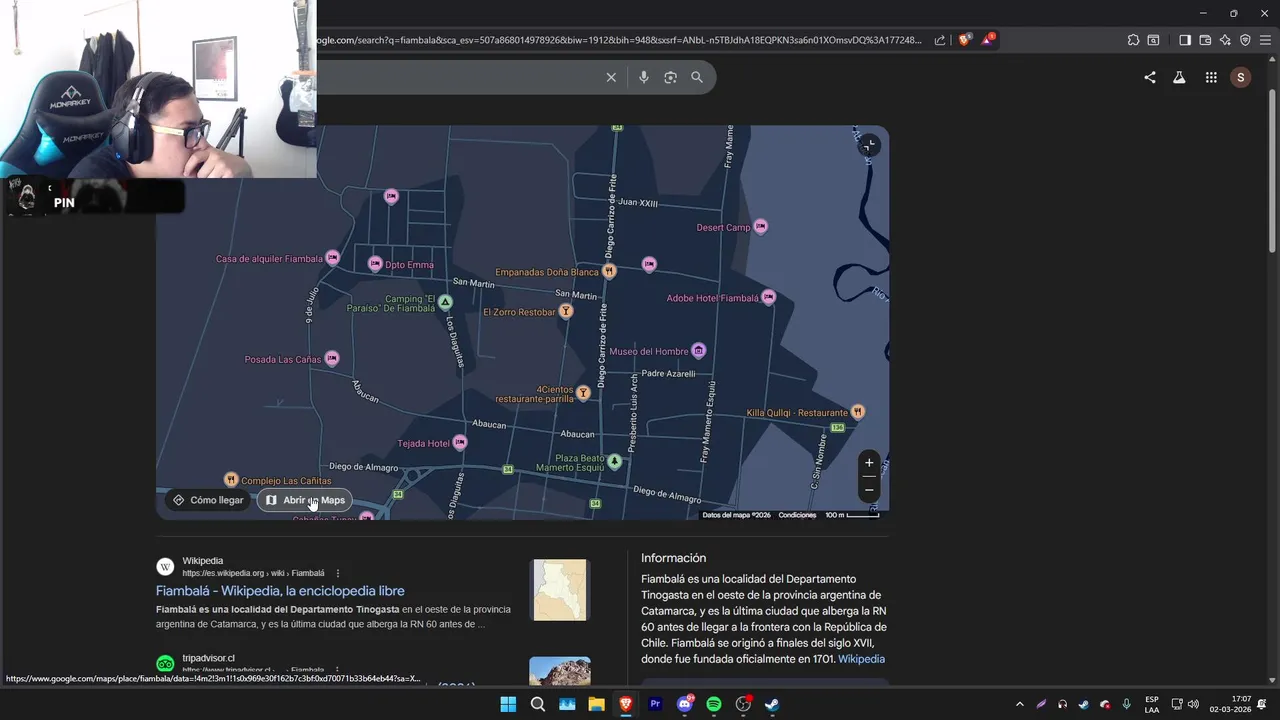Open Google Search Labs flask icon
This screenshot has height=720, width=1280.
1179,77
